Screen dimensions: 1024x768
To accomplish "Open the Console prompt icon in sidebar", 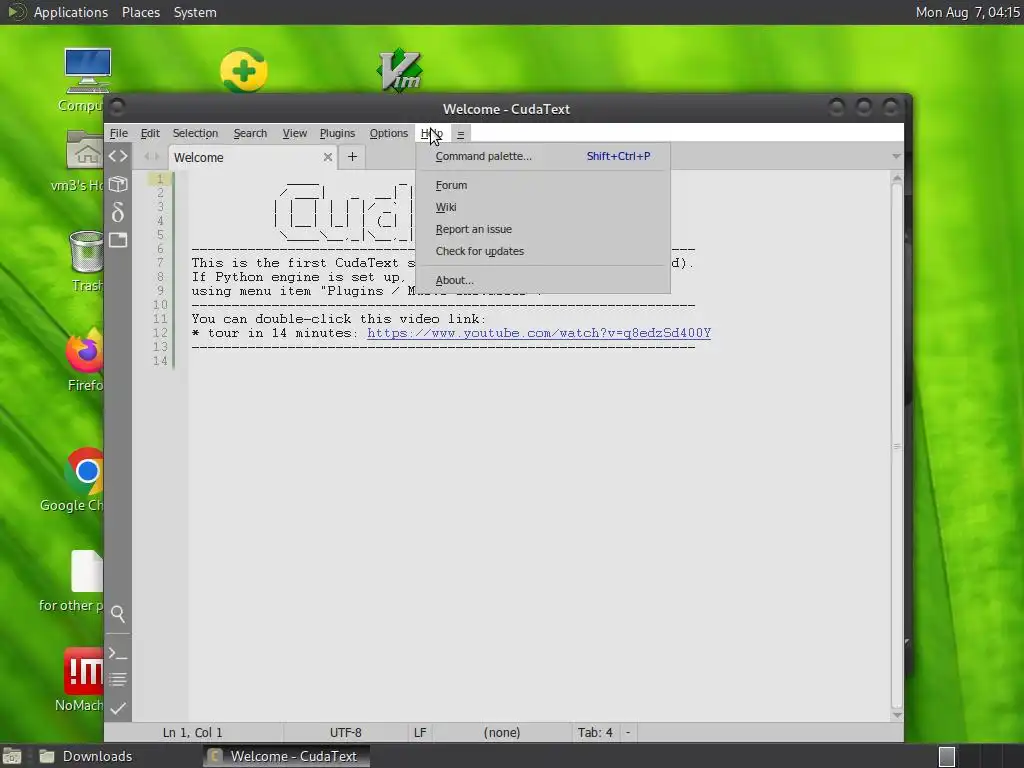I will [x=118, y=652].
